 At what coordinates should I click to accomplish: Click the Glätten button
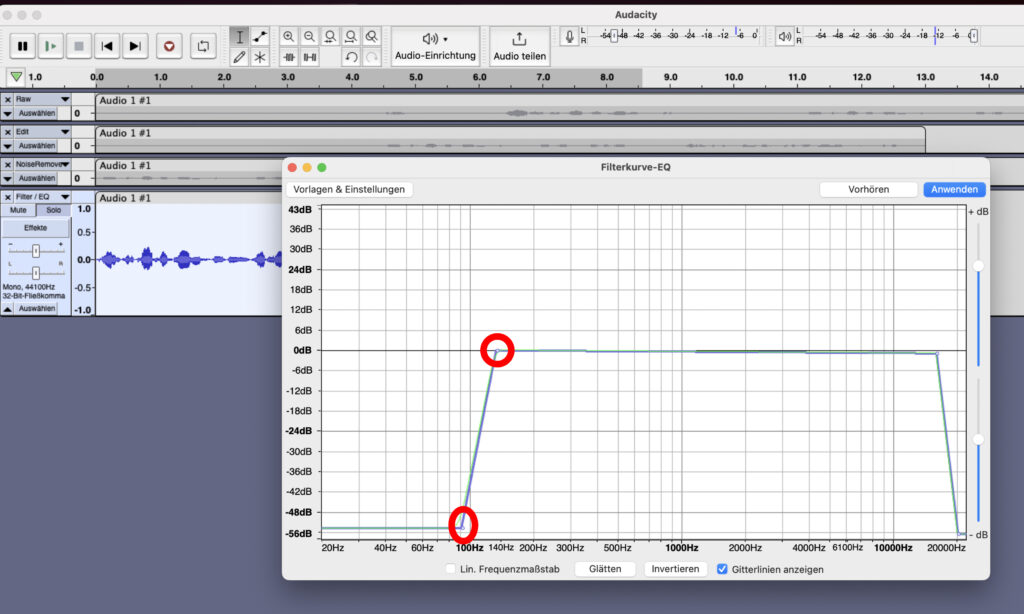[x=605, y=569]
